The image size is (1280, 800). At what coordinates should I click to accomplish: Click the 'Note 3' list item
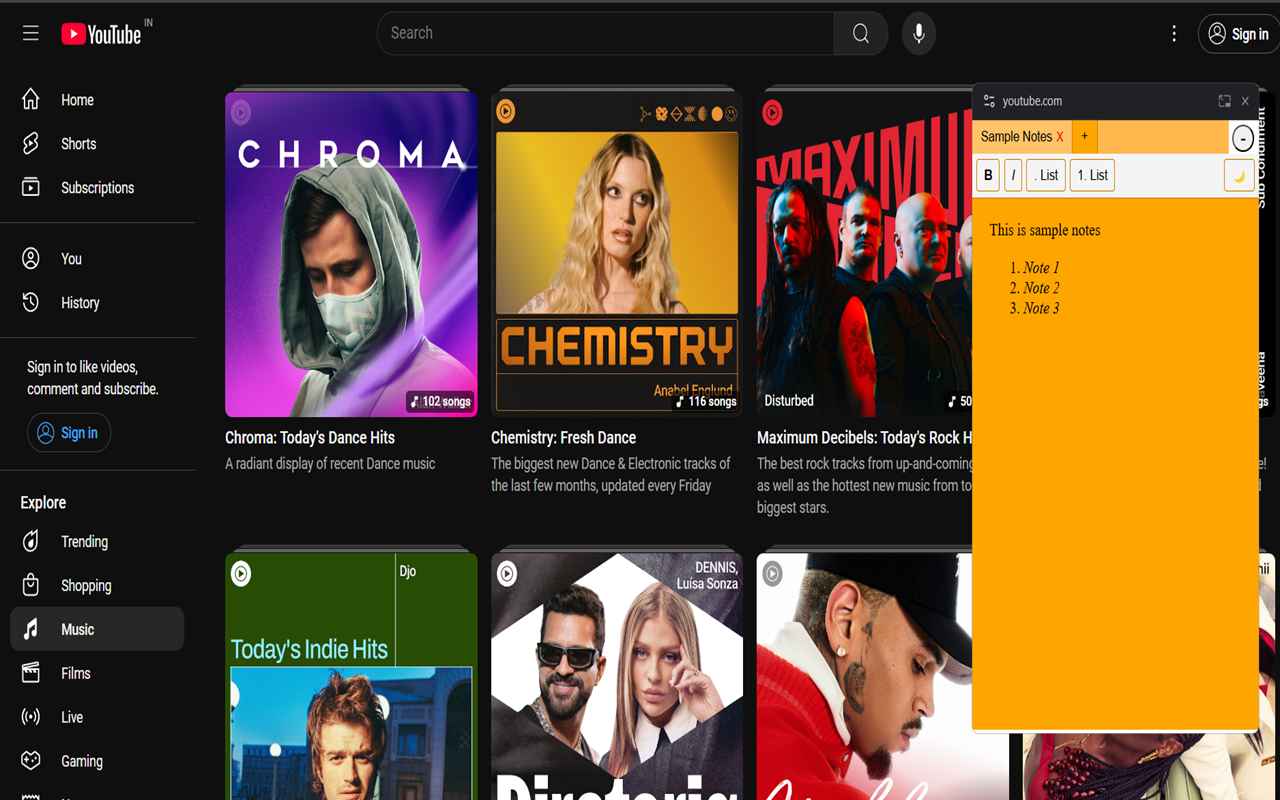click(x=1041, y=308)
